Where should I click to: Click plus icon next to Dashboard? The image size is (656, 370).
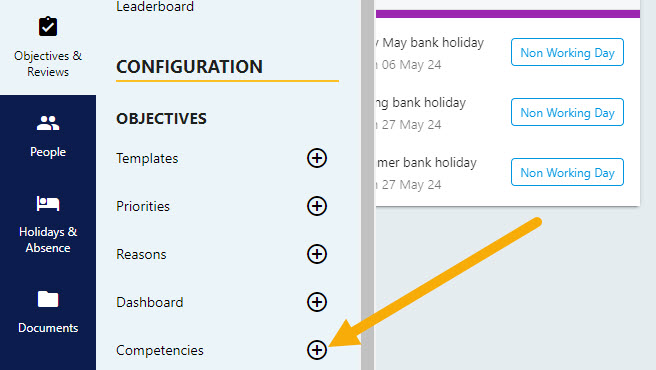click(317, 302)
